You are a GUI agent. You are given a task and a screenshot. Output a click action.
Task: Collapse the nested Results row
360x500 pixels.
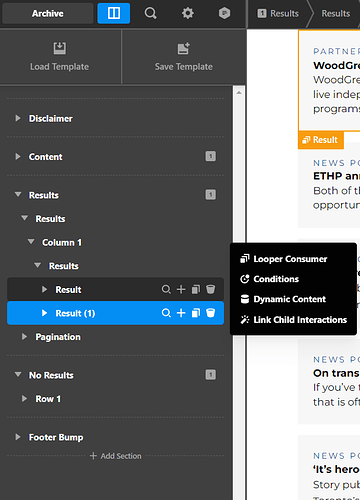point(25,218)
